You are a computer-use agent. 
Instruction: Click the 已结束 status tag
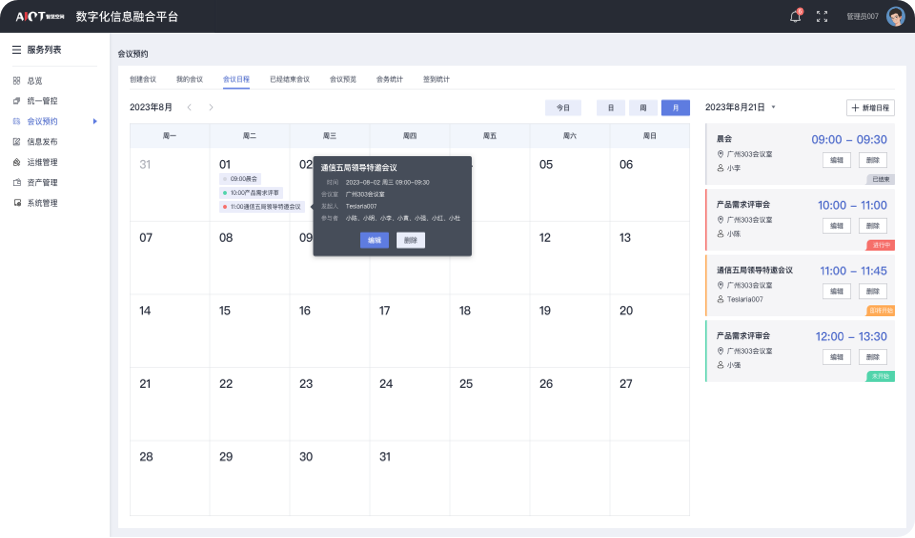coord(881,180)
